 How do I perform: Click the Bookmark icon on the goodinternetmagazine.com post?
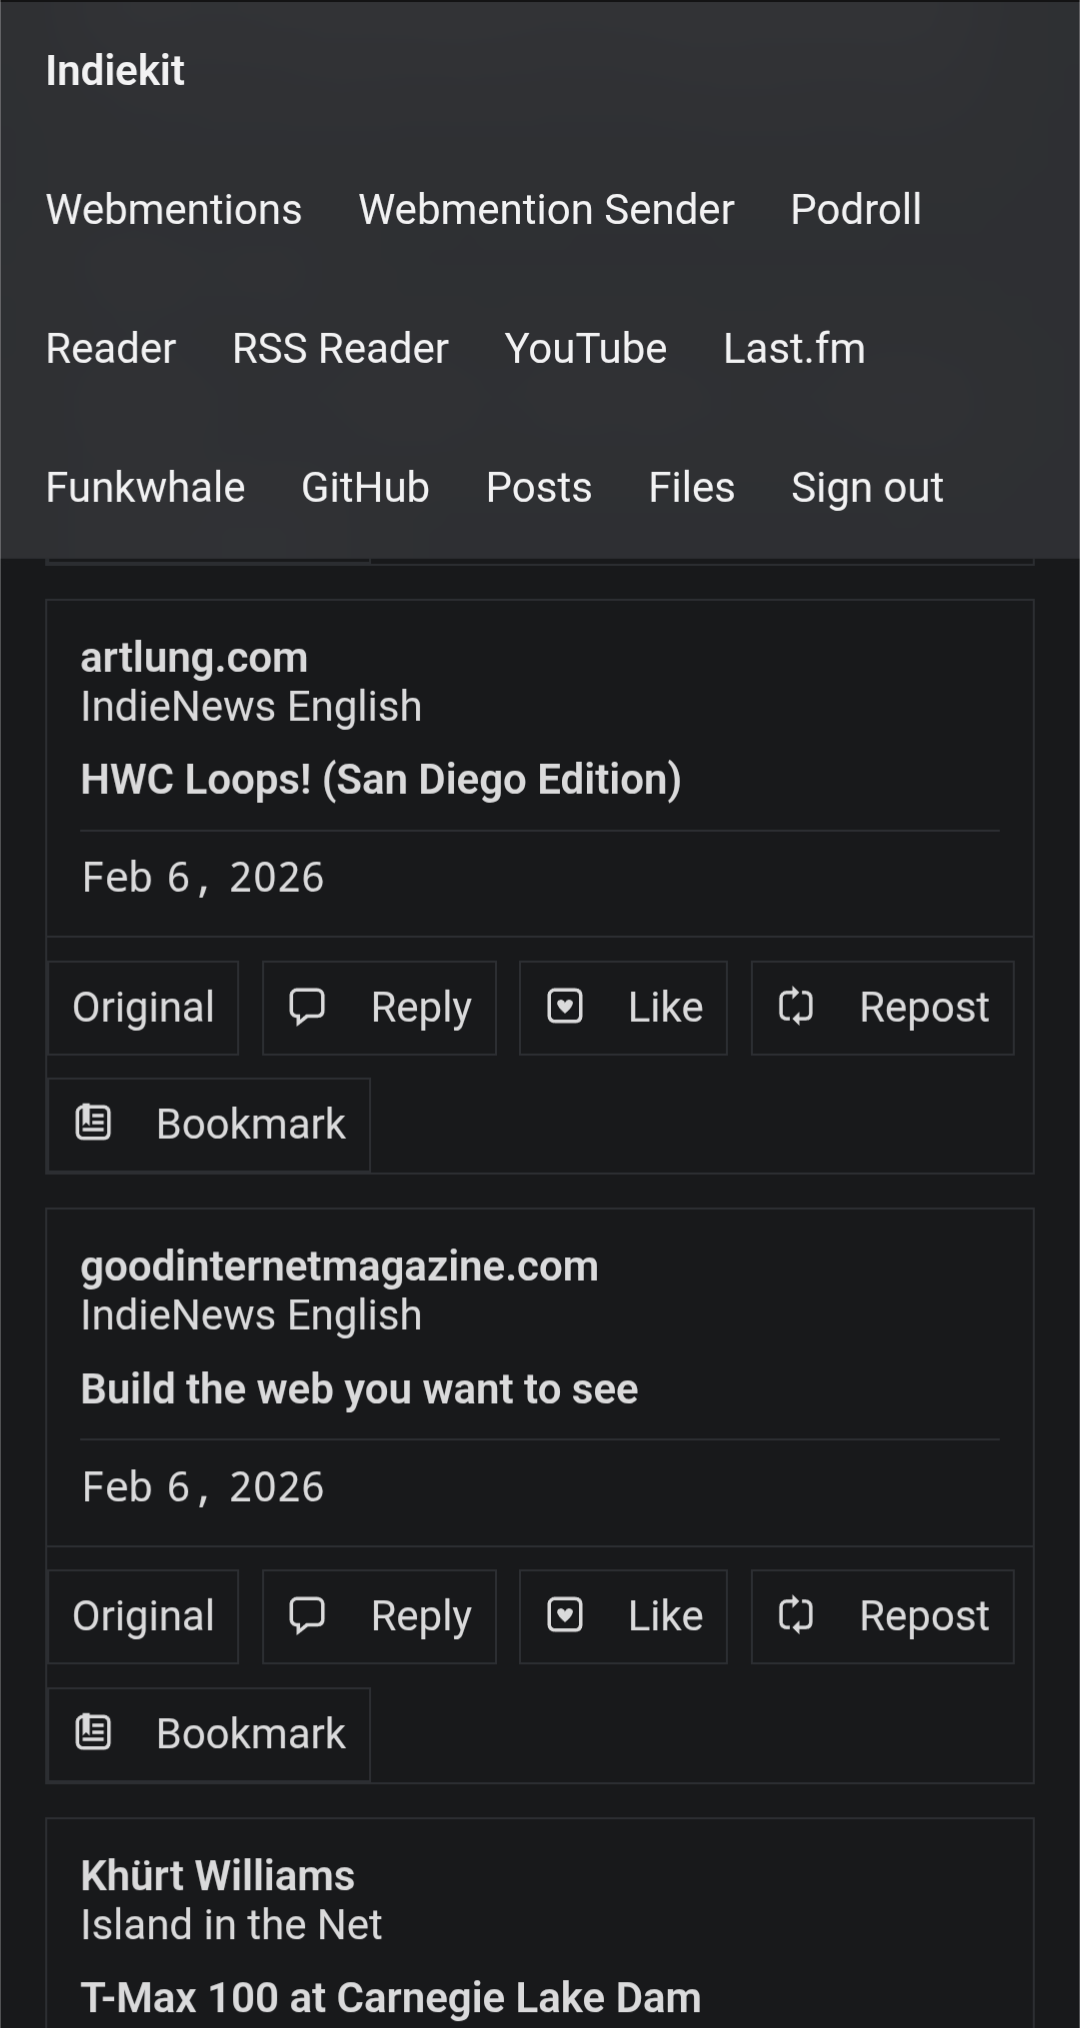(93, 1733)
